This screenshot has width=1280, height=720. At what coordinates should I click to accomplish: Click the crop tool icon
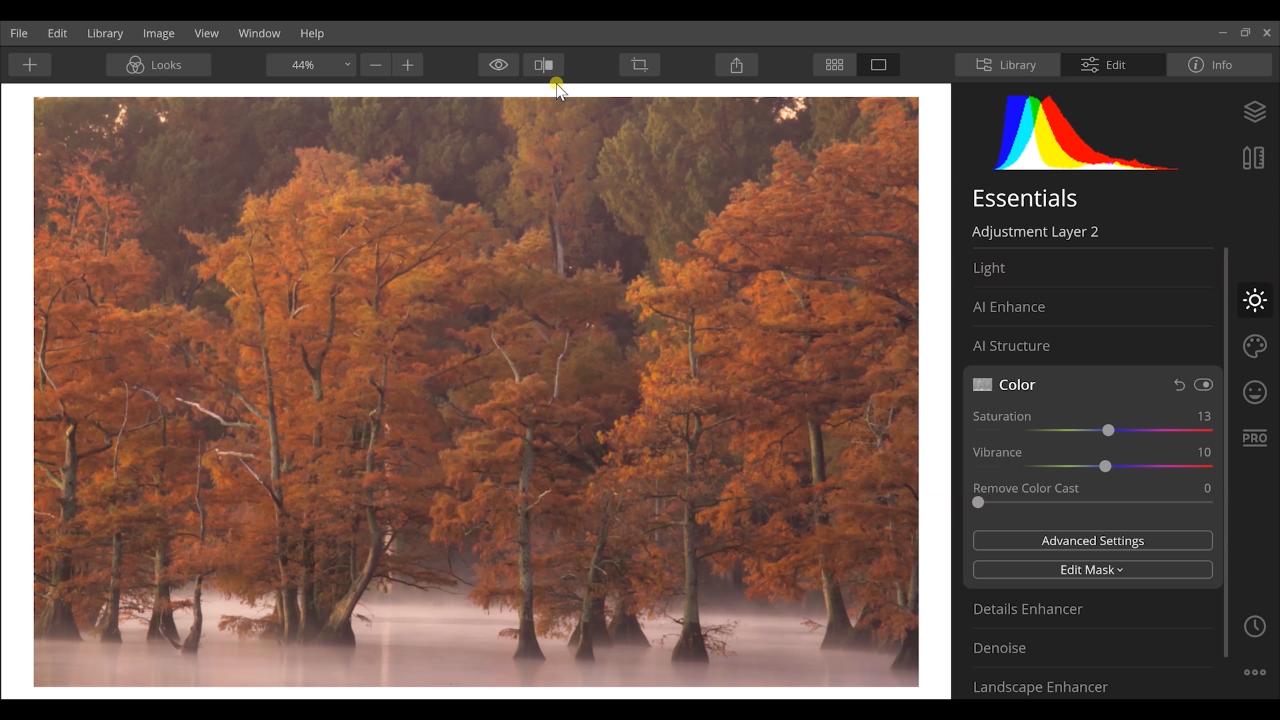click(x=640, y=65)
